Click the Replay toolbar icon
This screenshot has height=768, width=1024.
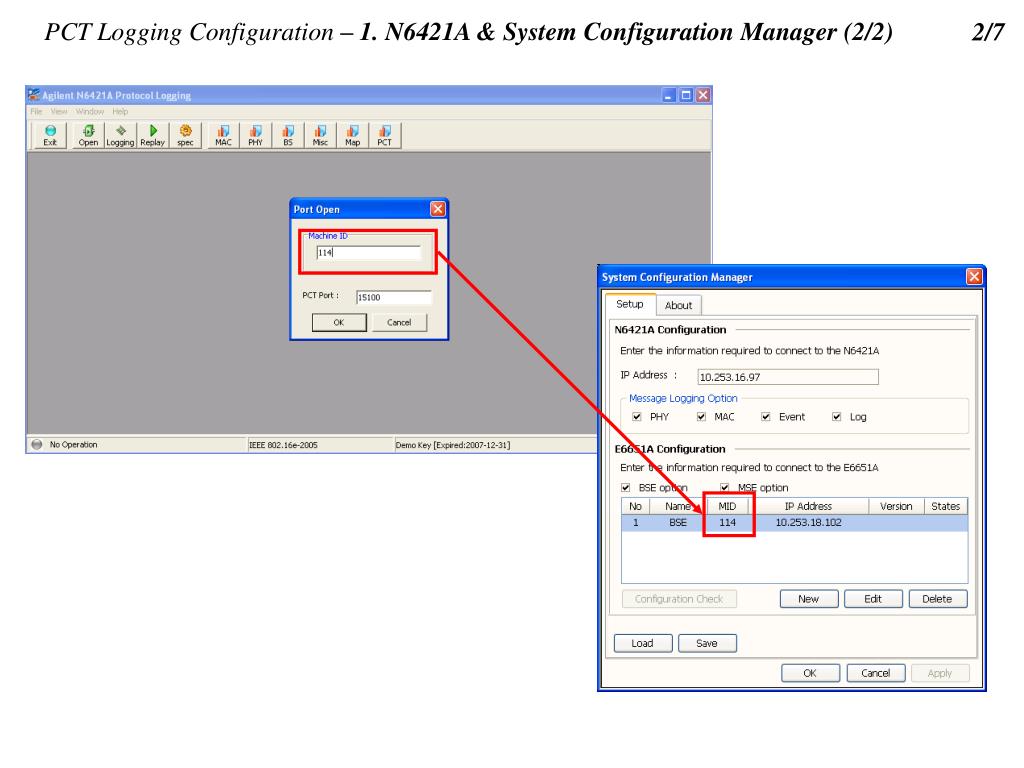coord(153,135)
